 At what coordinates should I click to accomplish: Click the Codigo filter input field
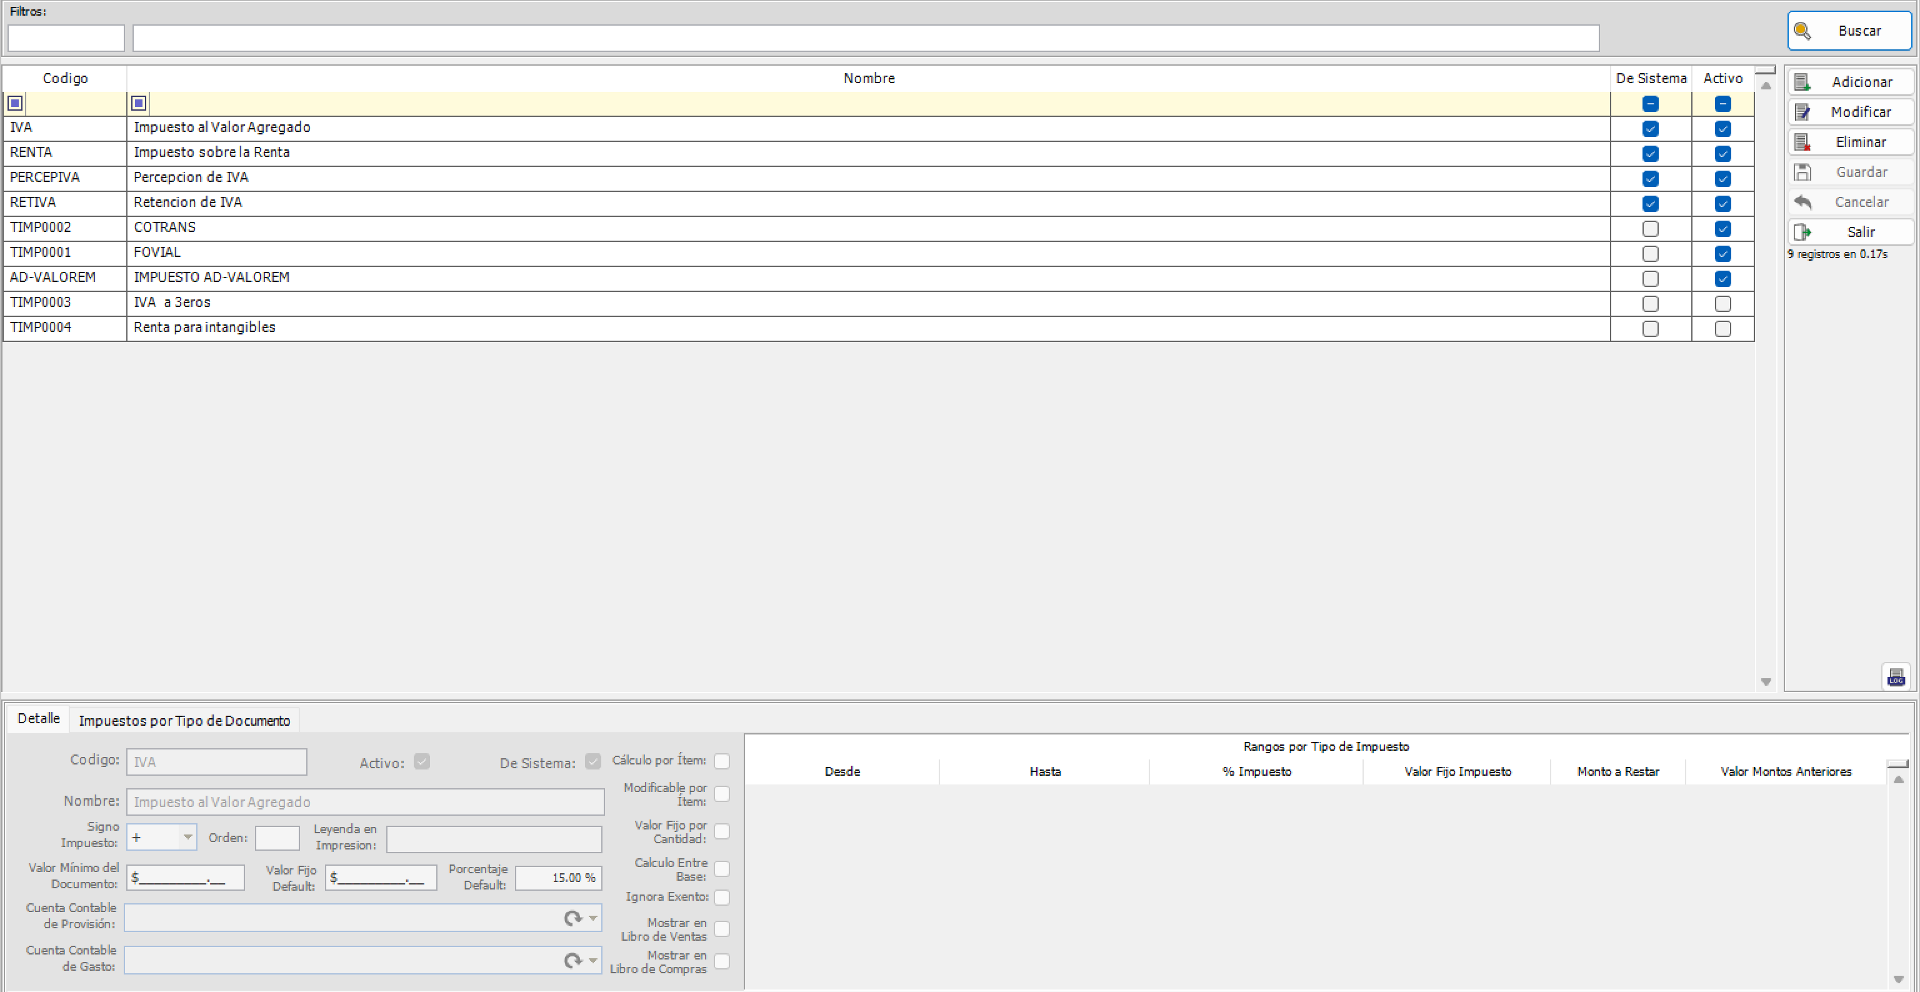pyautogui.click(x=65, y=38)
